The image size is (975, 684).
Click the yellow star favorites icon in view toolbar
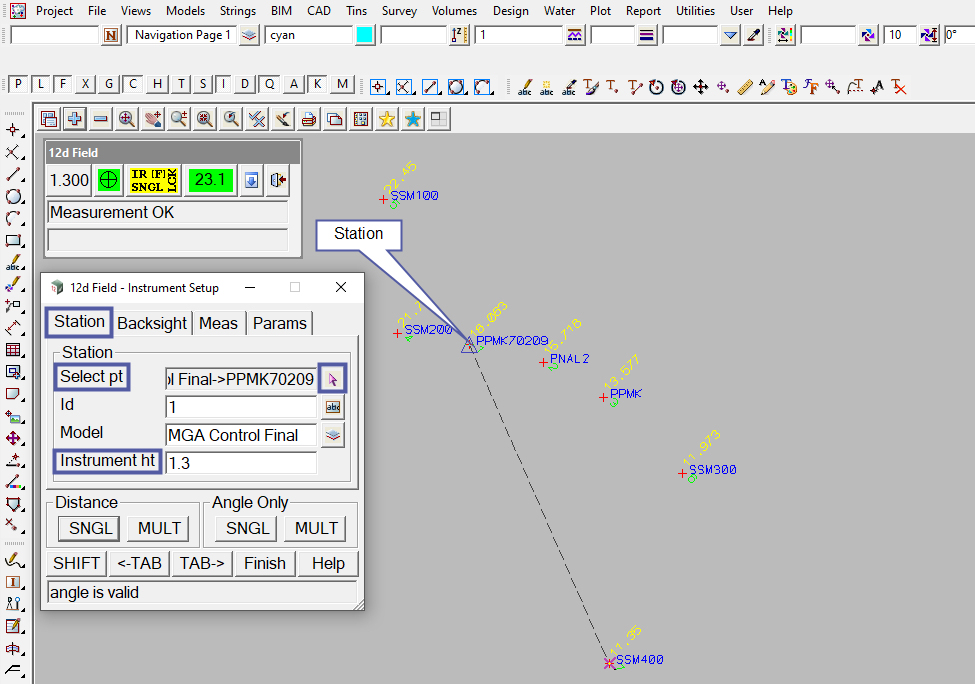(x=386, y=120)
